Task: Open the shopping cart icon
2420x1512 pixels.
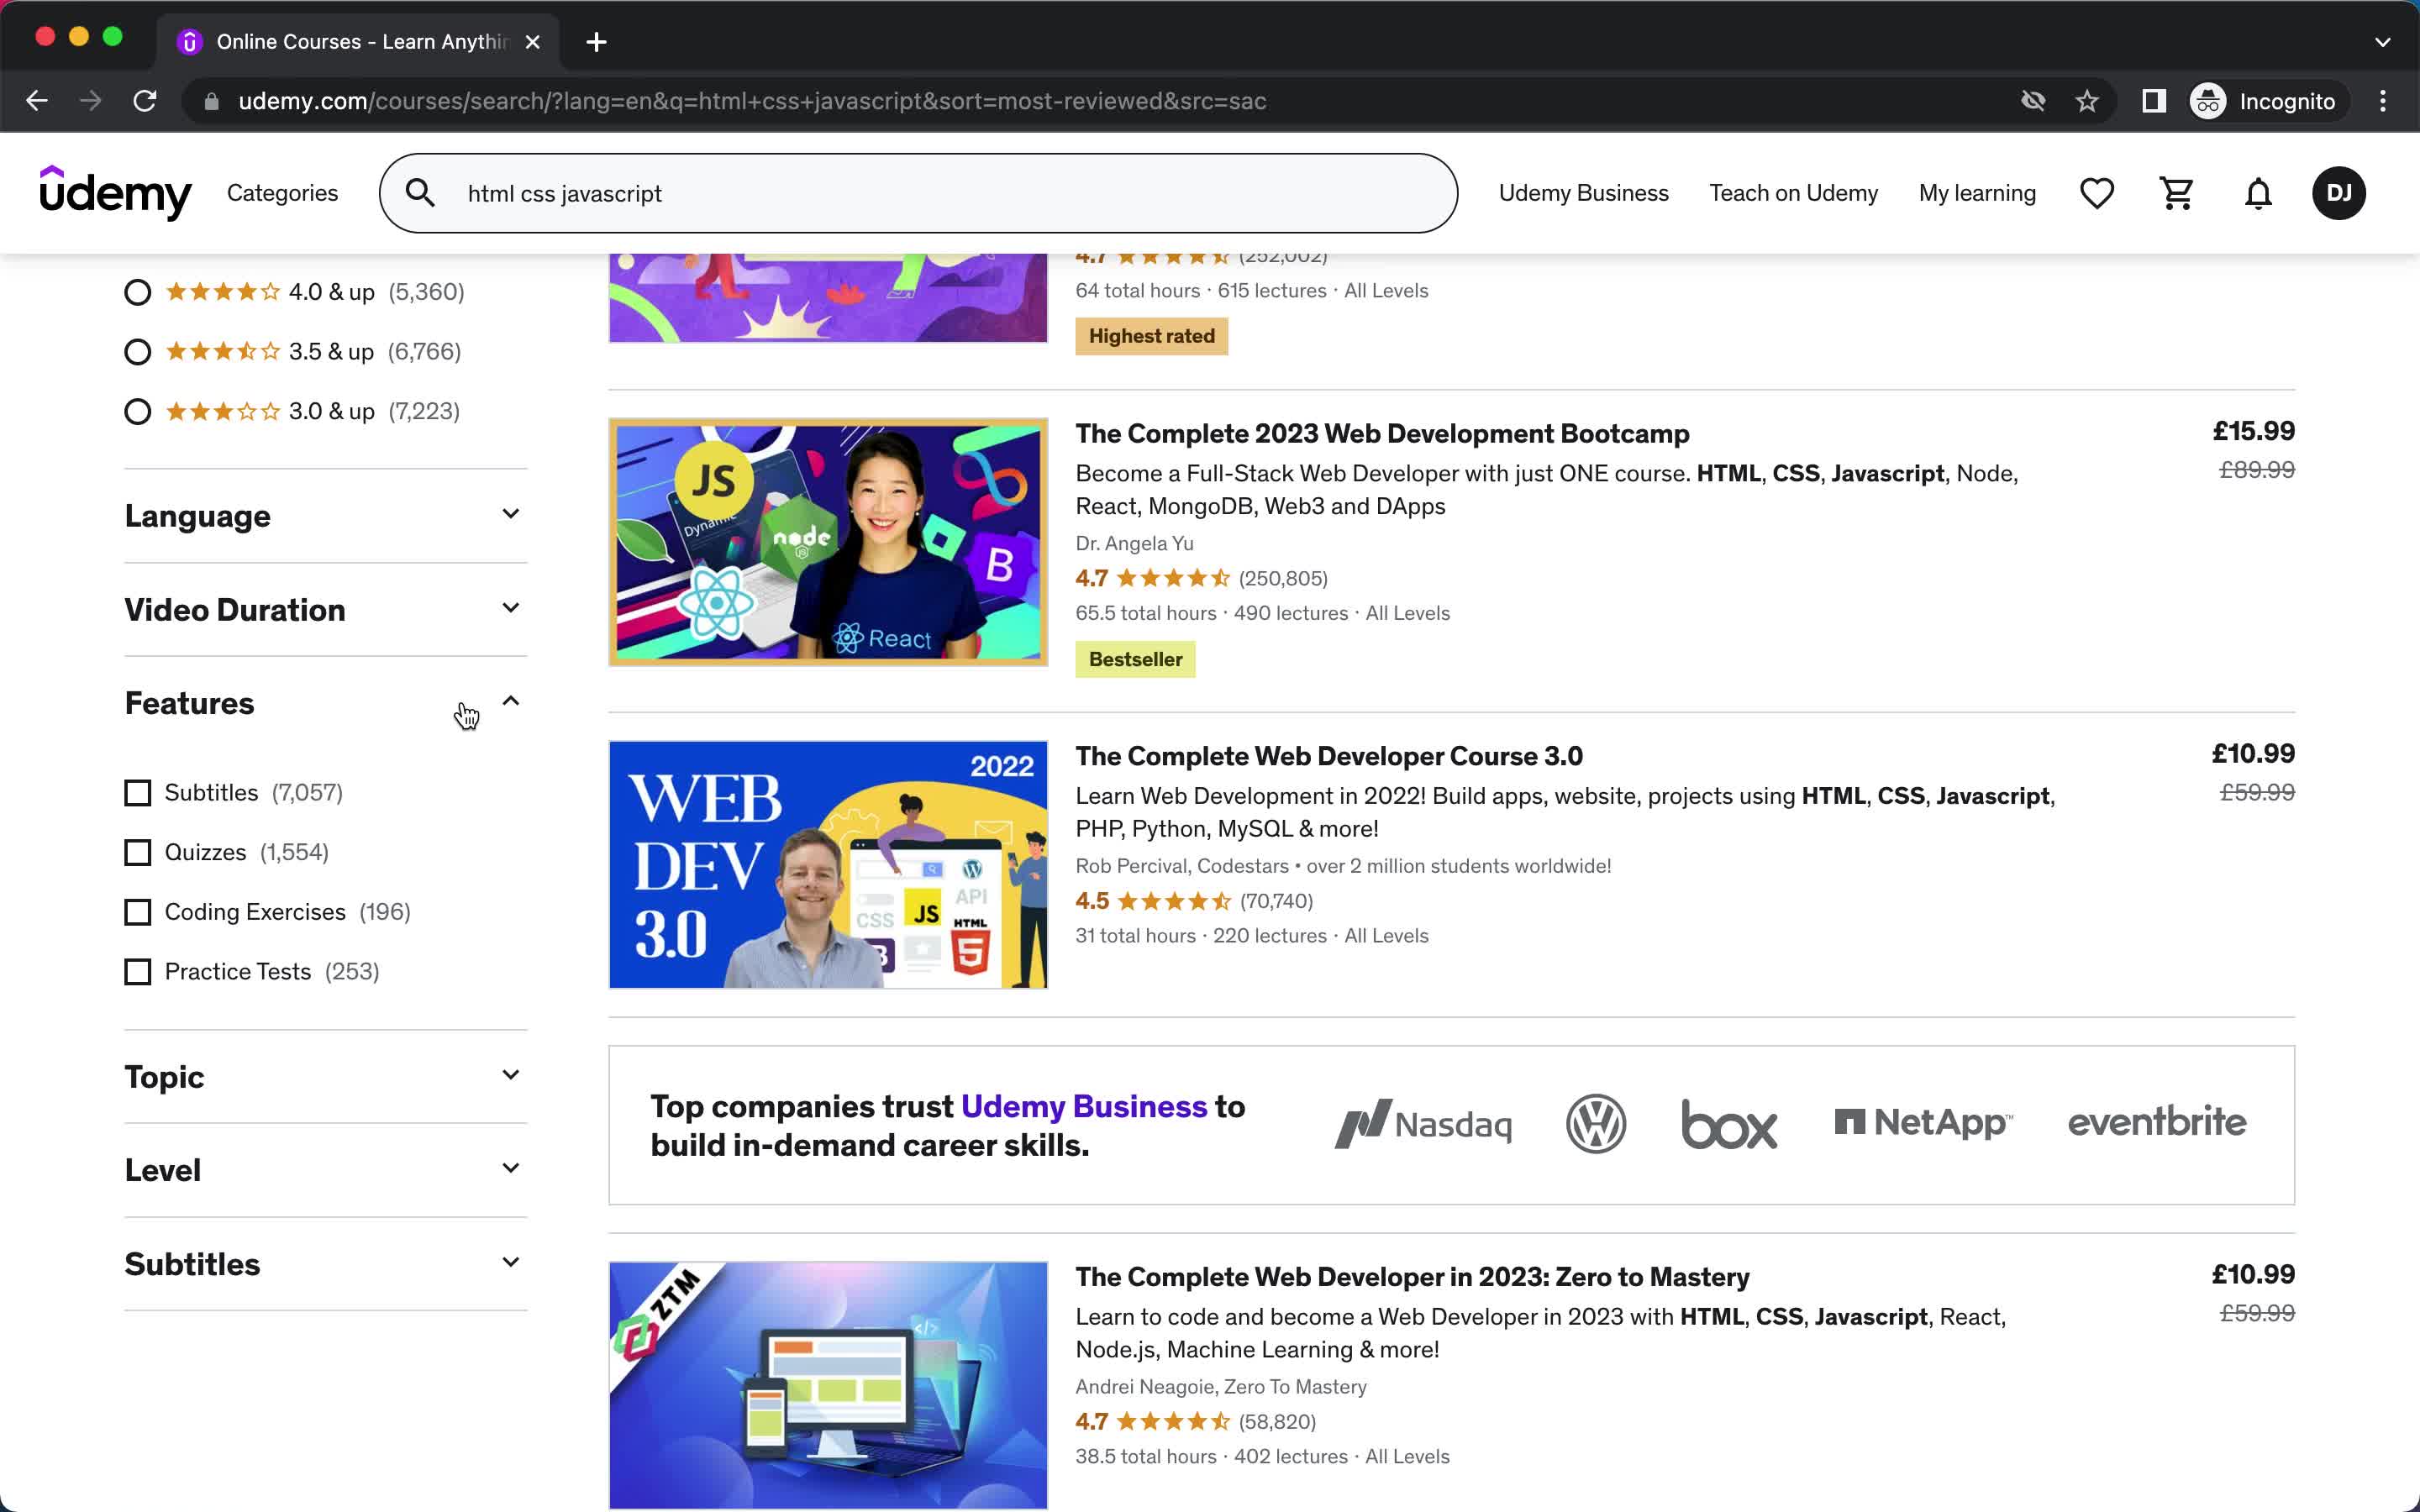Action: tap(2176, 193)
